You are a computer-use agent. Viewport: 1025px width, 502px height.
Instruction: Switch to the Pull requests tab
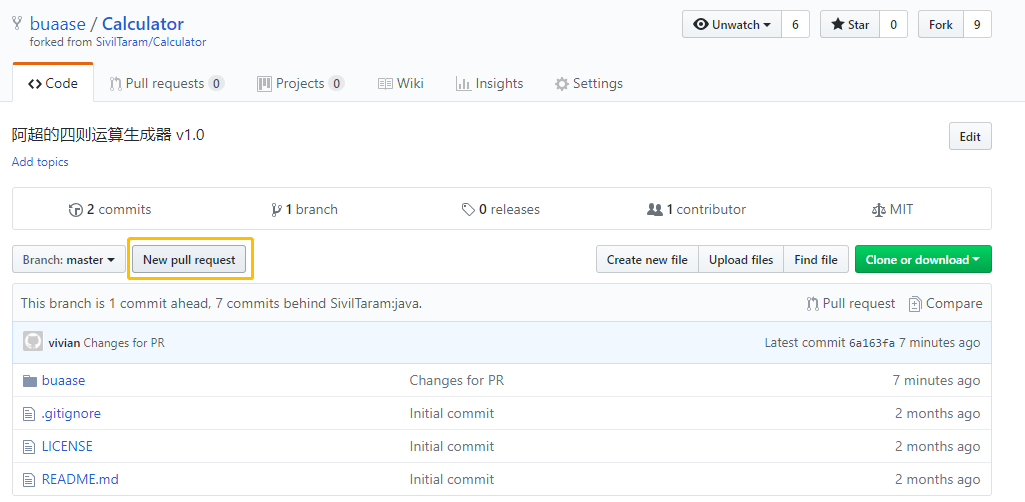click(x=167, y=84)
